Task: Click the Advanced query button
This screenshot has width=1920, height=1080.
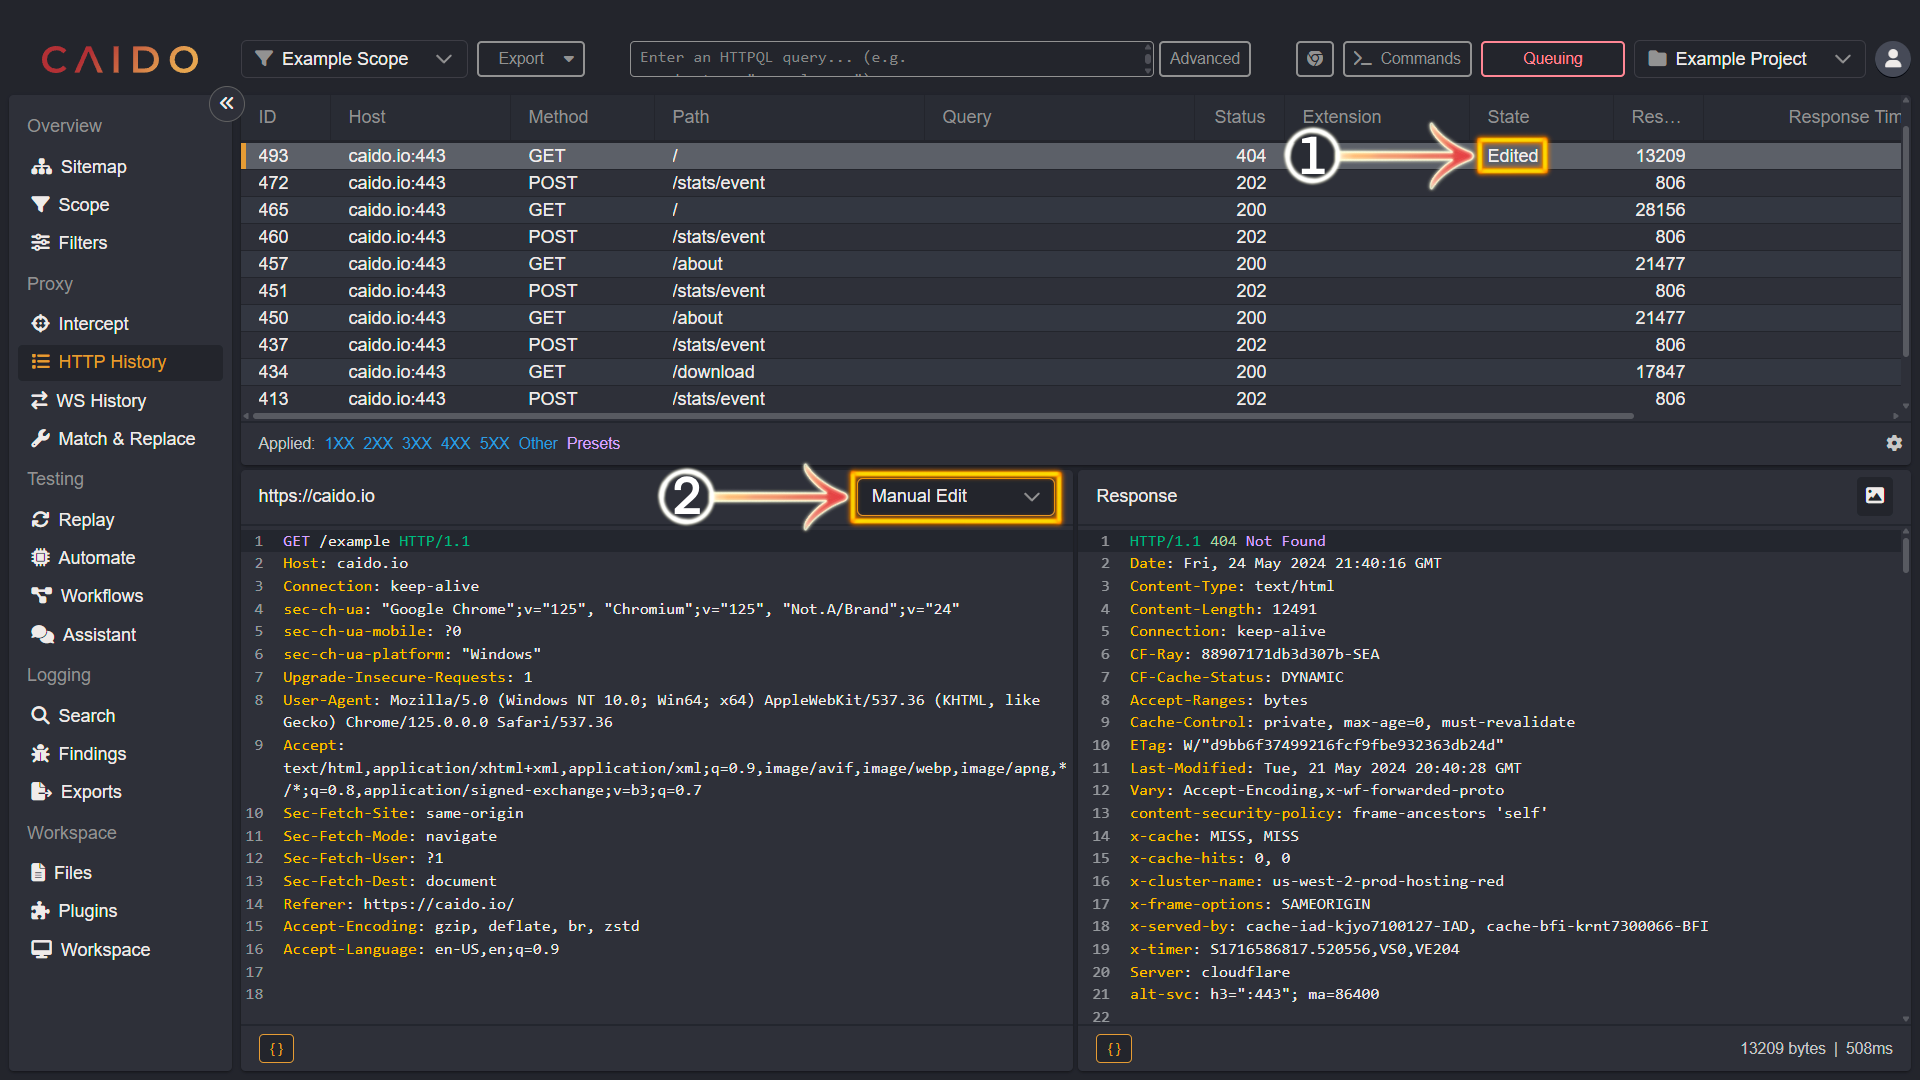Action: point(1204,59)
